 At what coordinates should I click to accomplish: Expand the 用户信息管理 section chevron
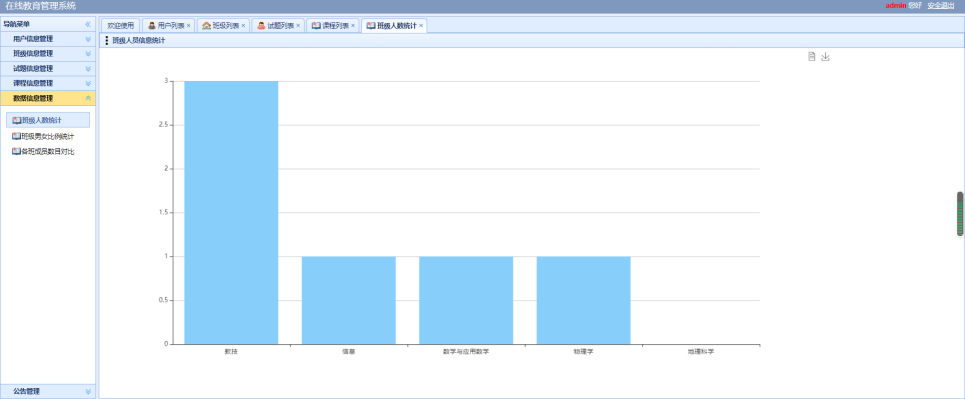pyautogui.click(x=88, y=39)
